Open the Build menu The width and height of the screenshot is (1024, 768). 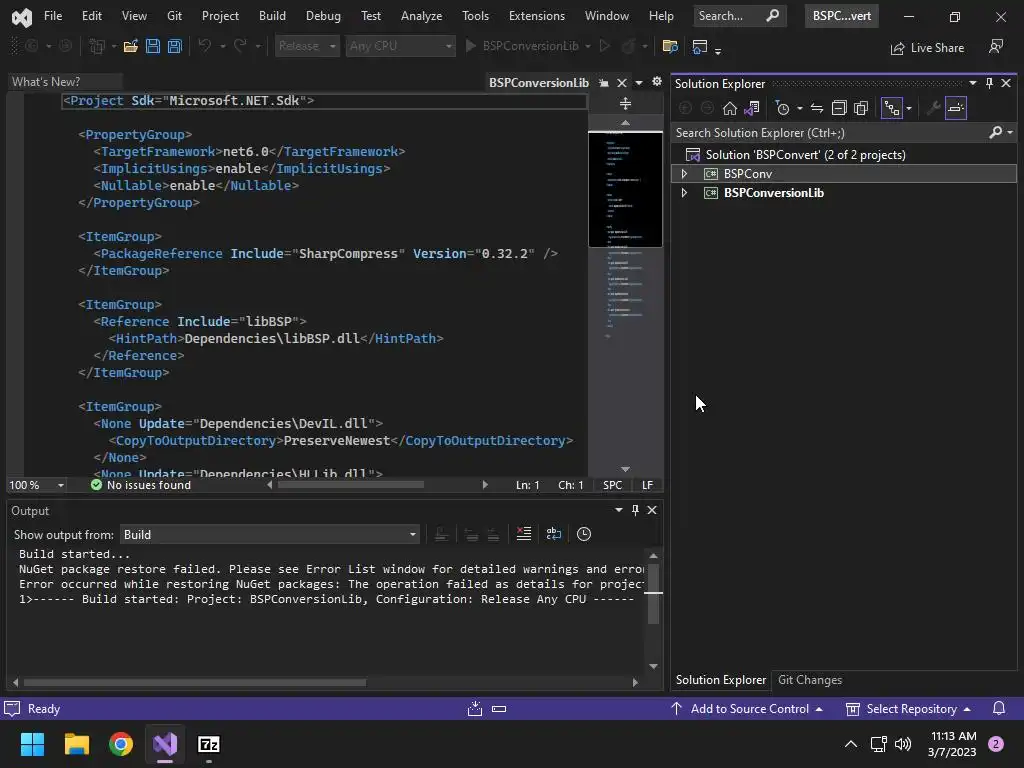[271, 16]
